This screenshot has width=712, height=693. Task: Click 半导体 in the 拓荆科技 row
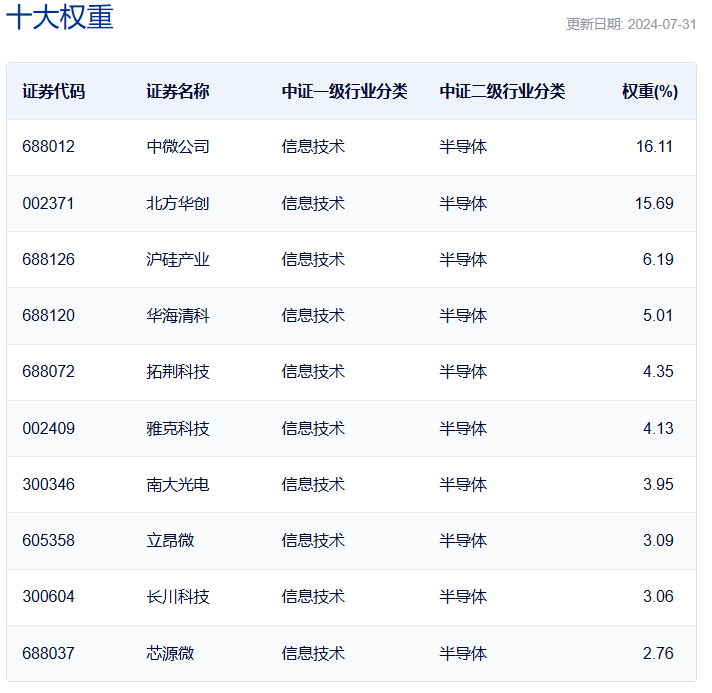coord(463,371)
